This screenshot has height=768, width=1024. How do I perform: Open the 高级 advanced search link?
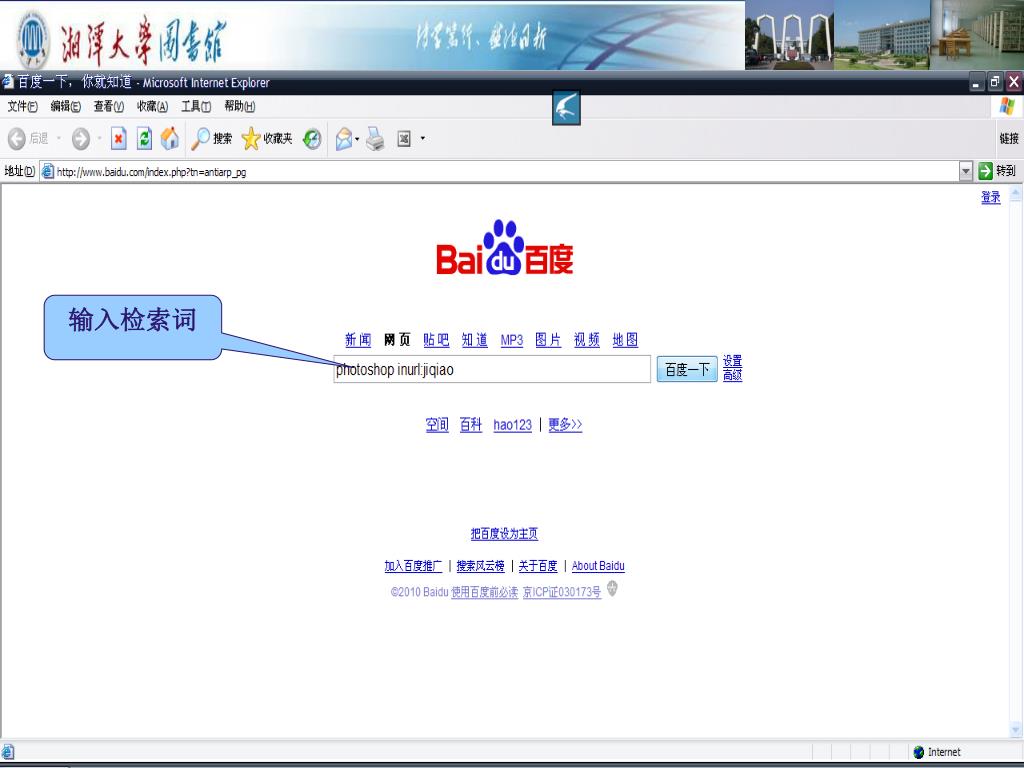coord(732,375)
